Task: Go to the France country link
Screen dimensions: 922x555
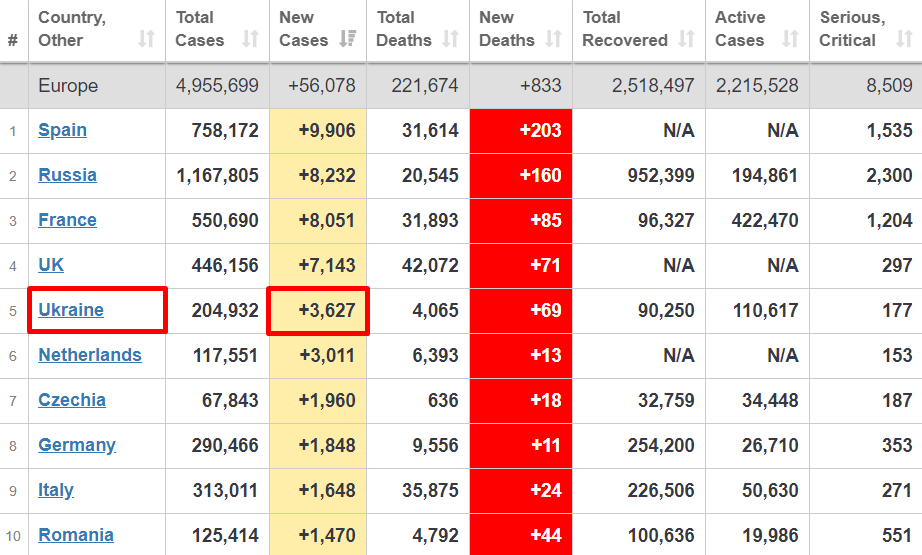Action: click(x=67, y=220)
